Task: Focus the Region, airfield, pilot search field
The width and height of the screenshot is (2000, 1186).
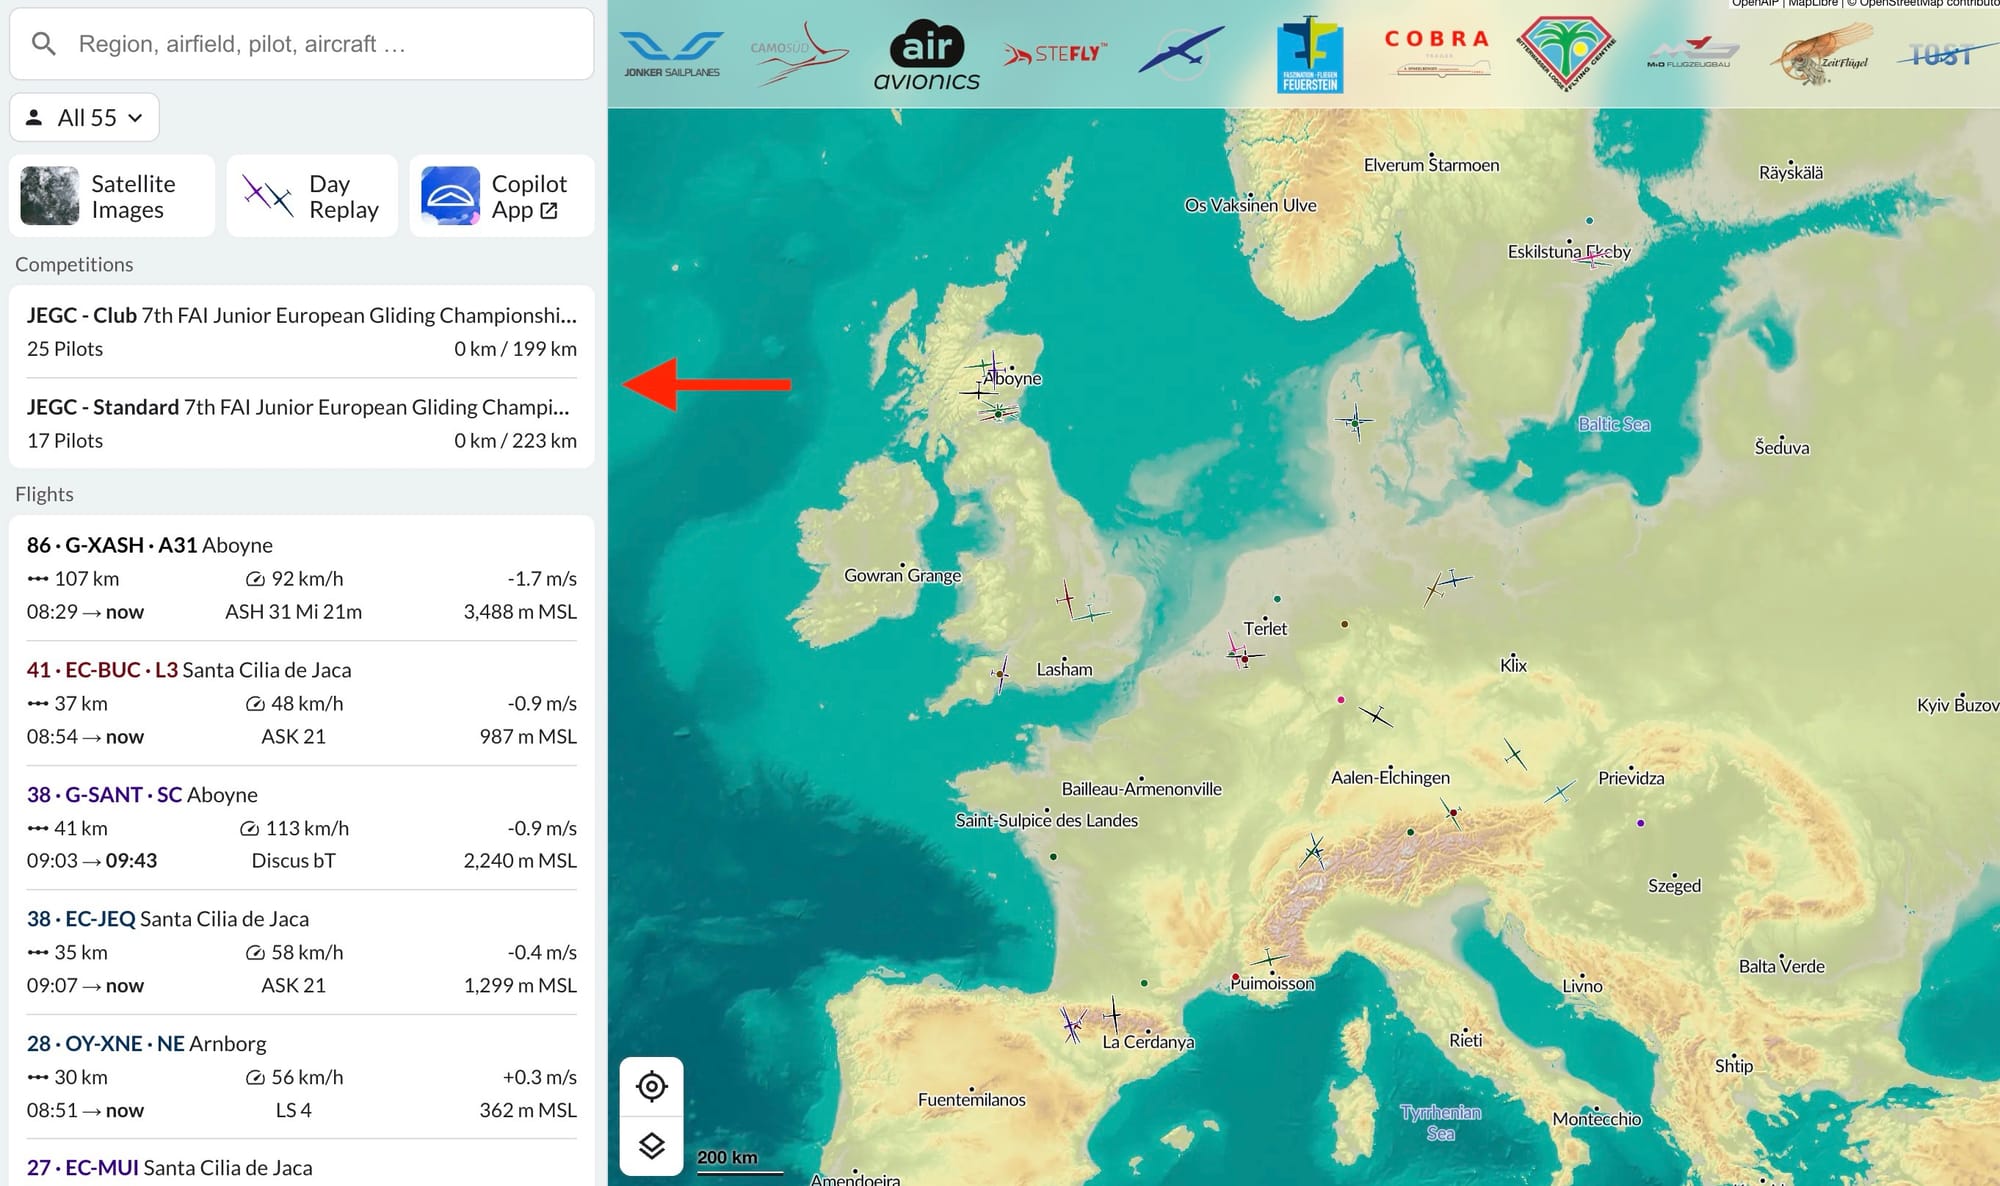Action: click(x=301, y=44)
